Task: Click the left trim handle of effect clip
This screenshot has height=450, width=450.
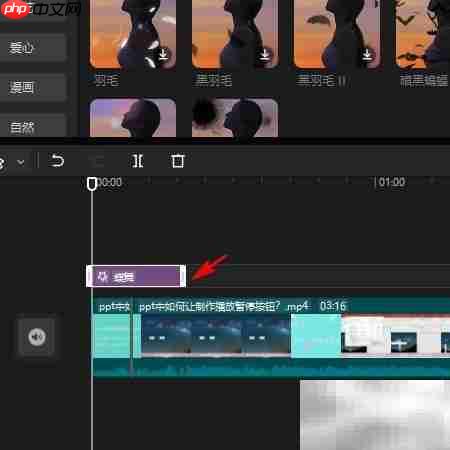Action: click(89, 276)
